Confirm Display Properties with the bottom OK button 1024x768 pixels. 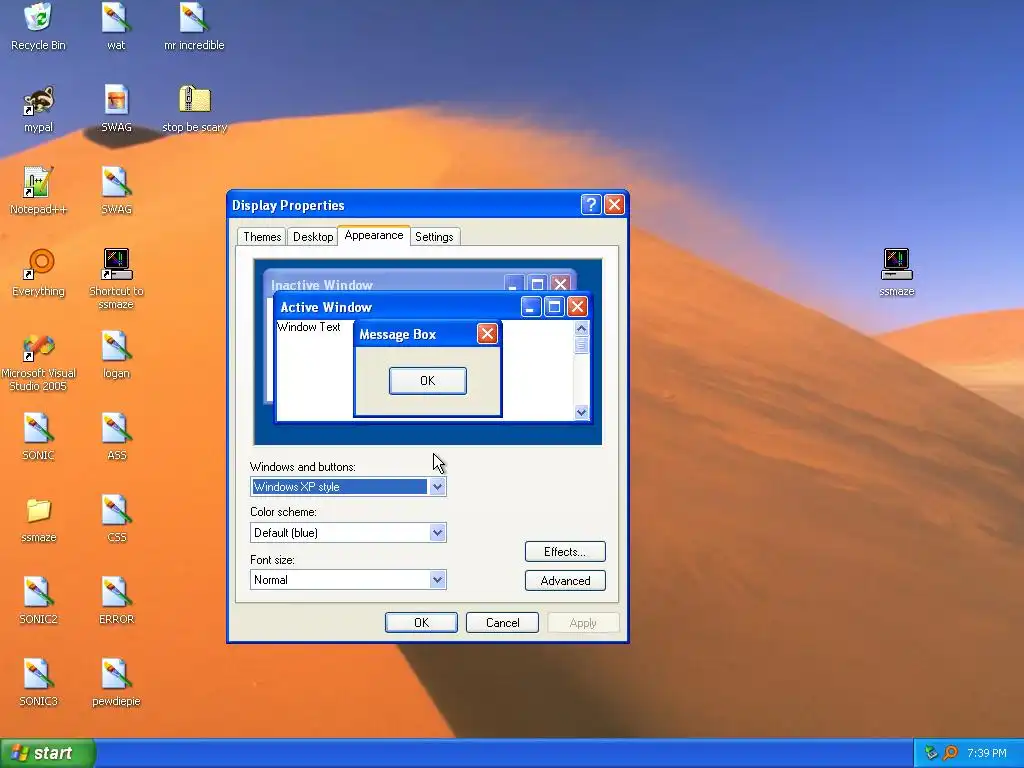[421, 622]
